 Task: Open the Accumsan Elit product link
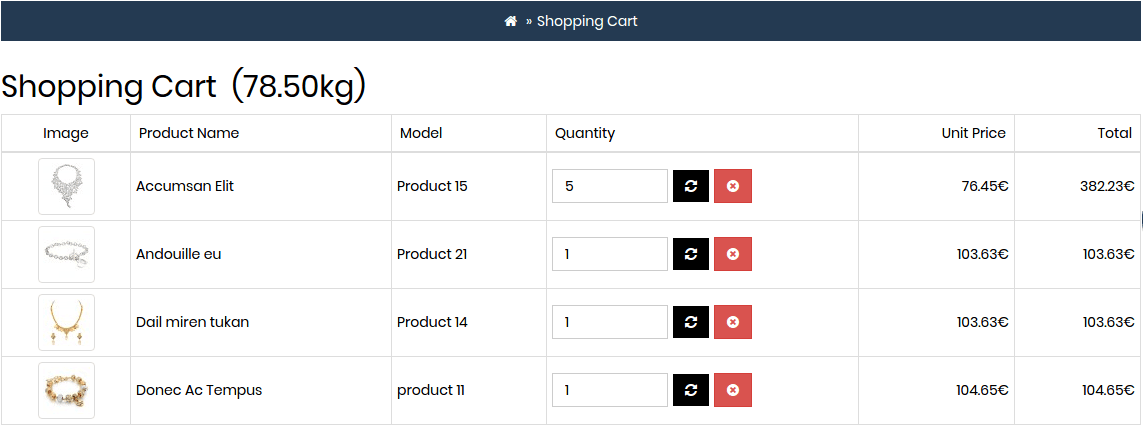(x=184, y=186)
